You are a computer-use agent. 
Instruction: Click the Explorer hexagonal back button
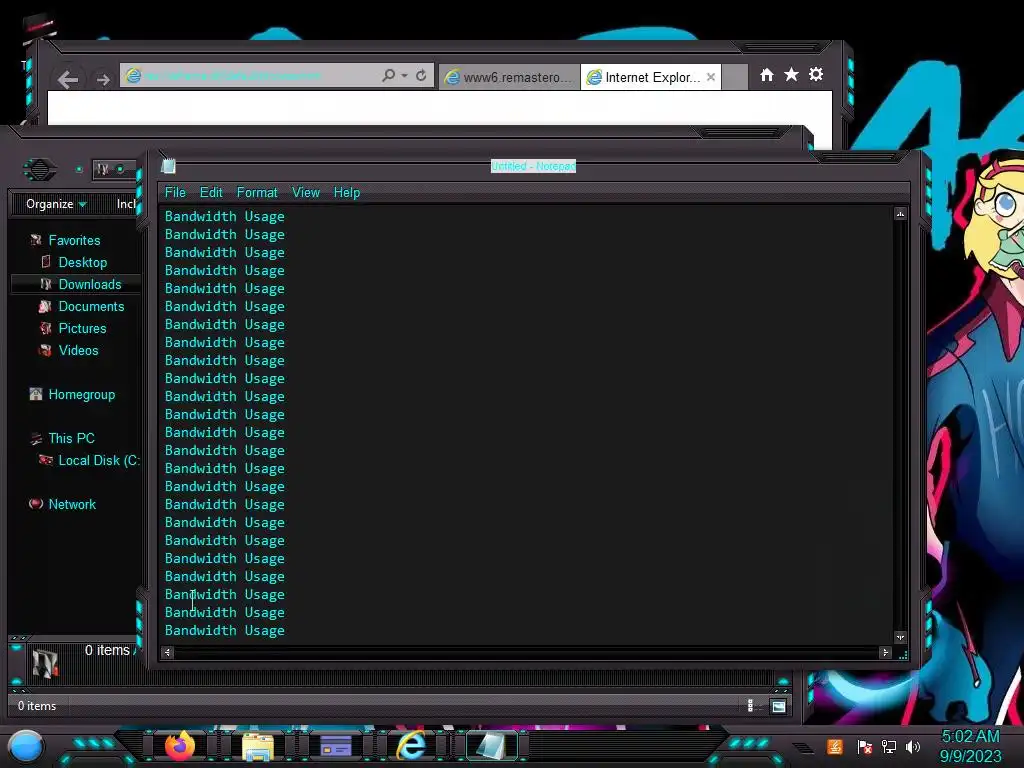pos(40,170)
